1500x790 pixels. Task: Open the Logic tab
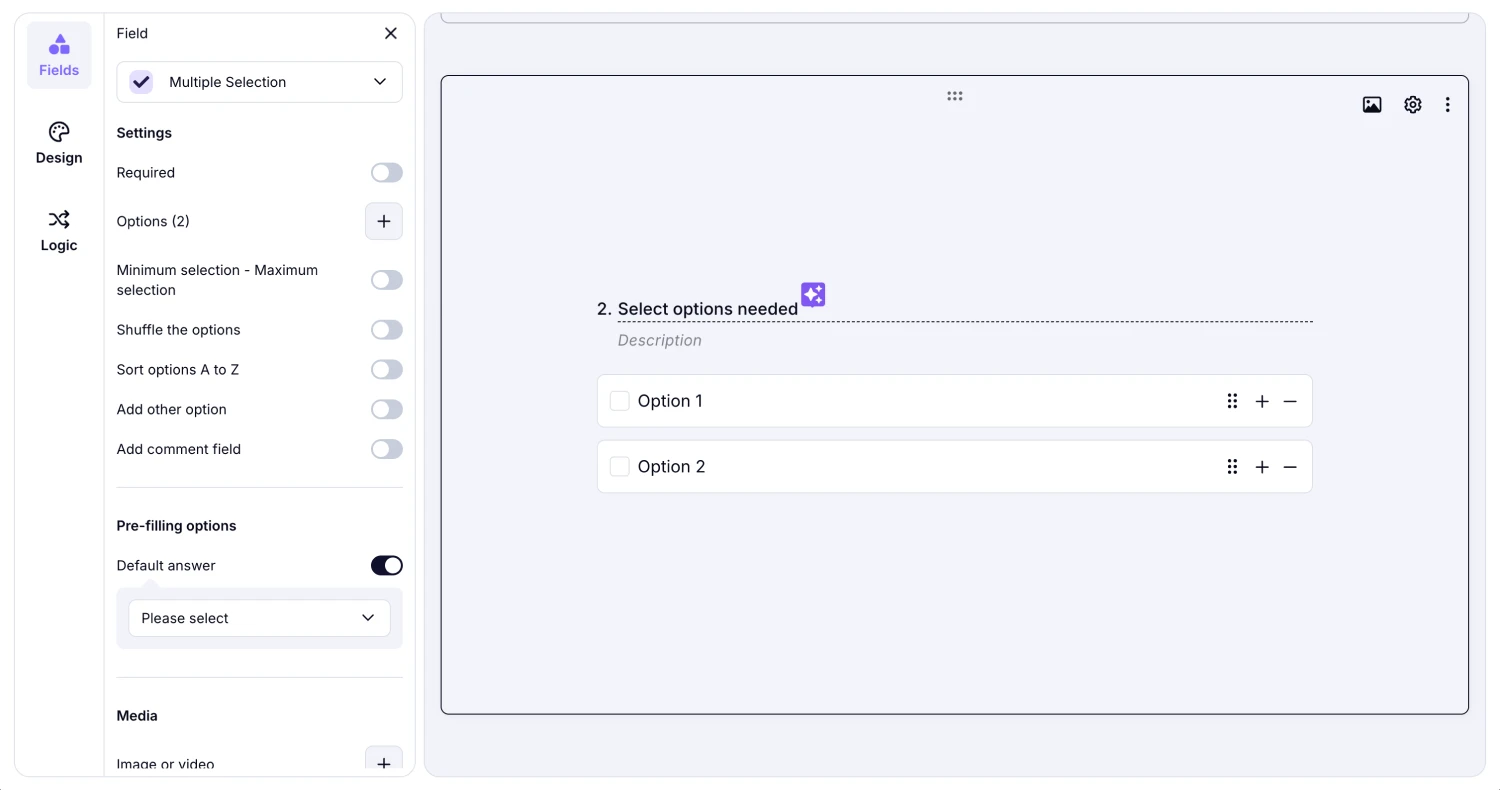pos(59,230)
